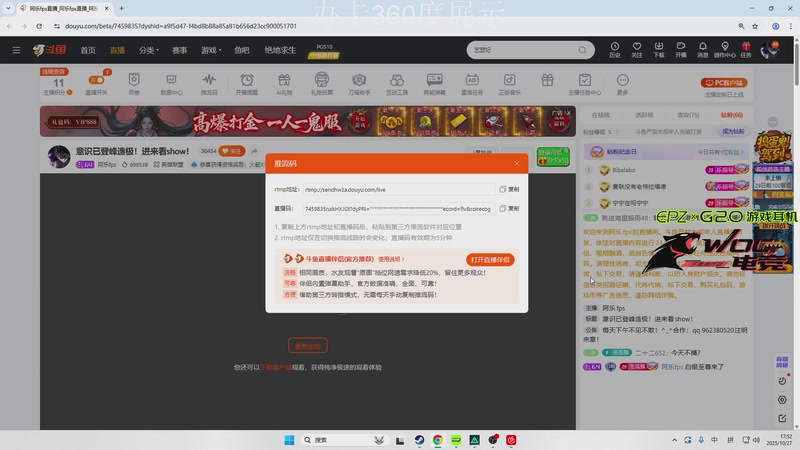Viewport: 800px width, 450px height.
Task: Open the 开播提醒 alarm clock tool
Action: click(x=246, y=84)
